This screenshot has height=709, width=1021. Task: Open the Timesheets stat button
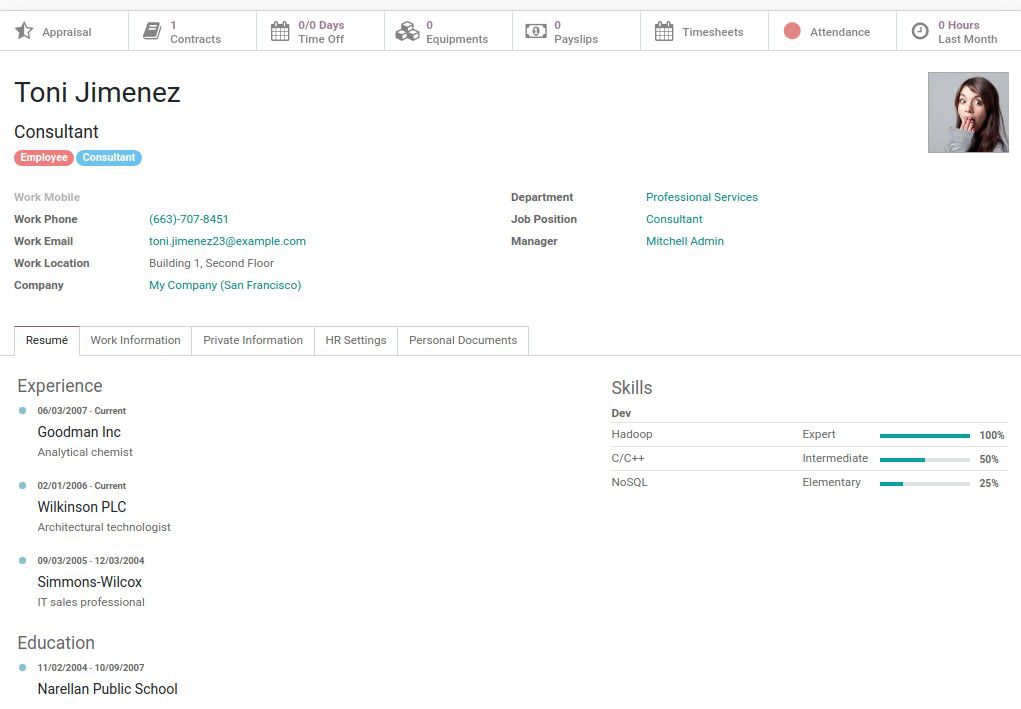705,31
